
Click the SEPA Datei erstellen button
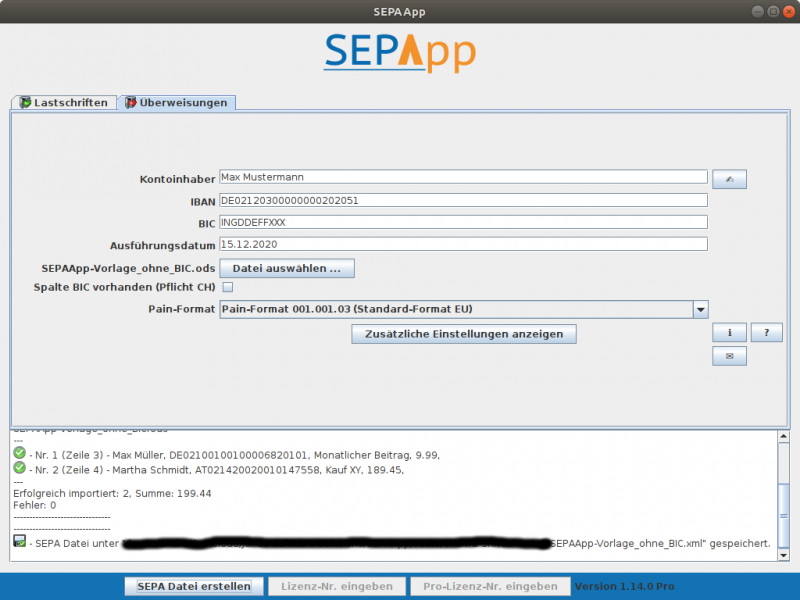coord(193,586)
